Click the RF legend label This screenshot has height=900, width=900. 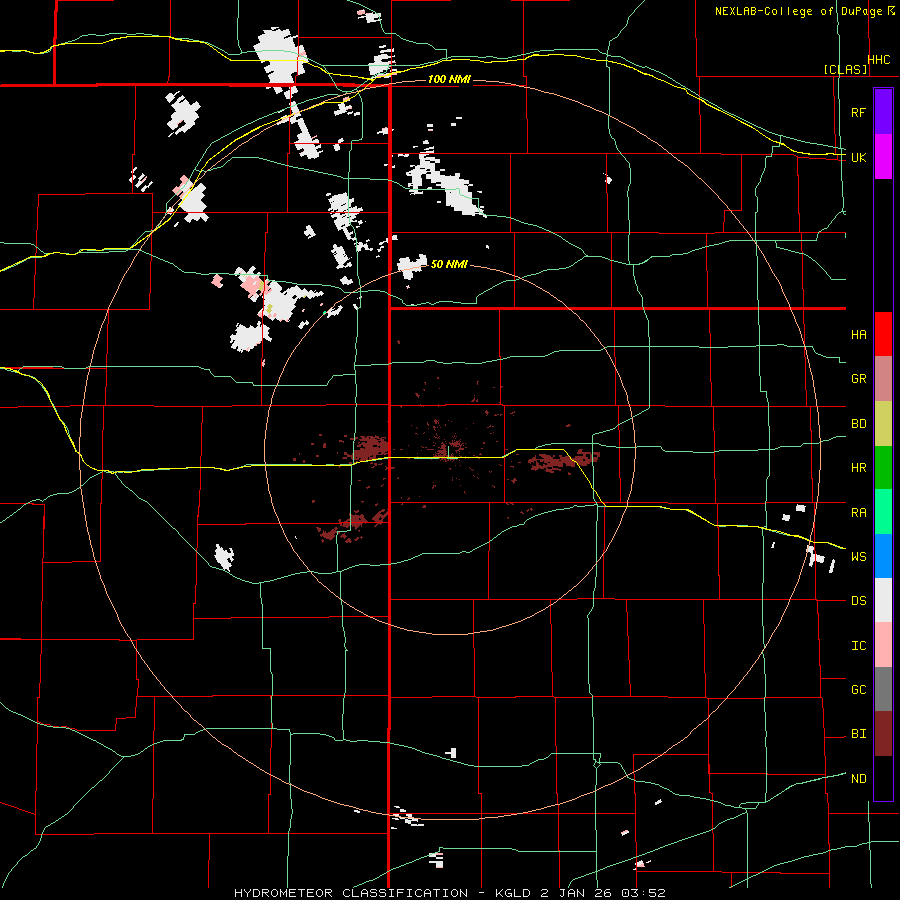click(858, 112)
